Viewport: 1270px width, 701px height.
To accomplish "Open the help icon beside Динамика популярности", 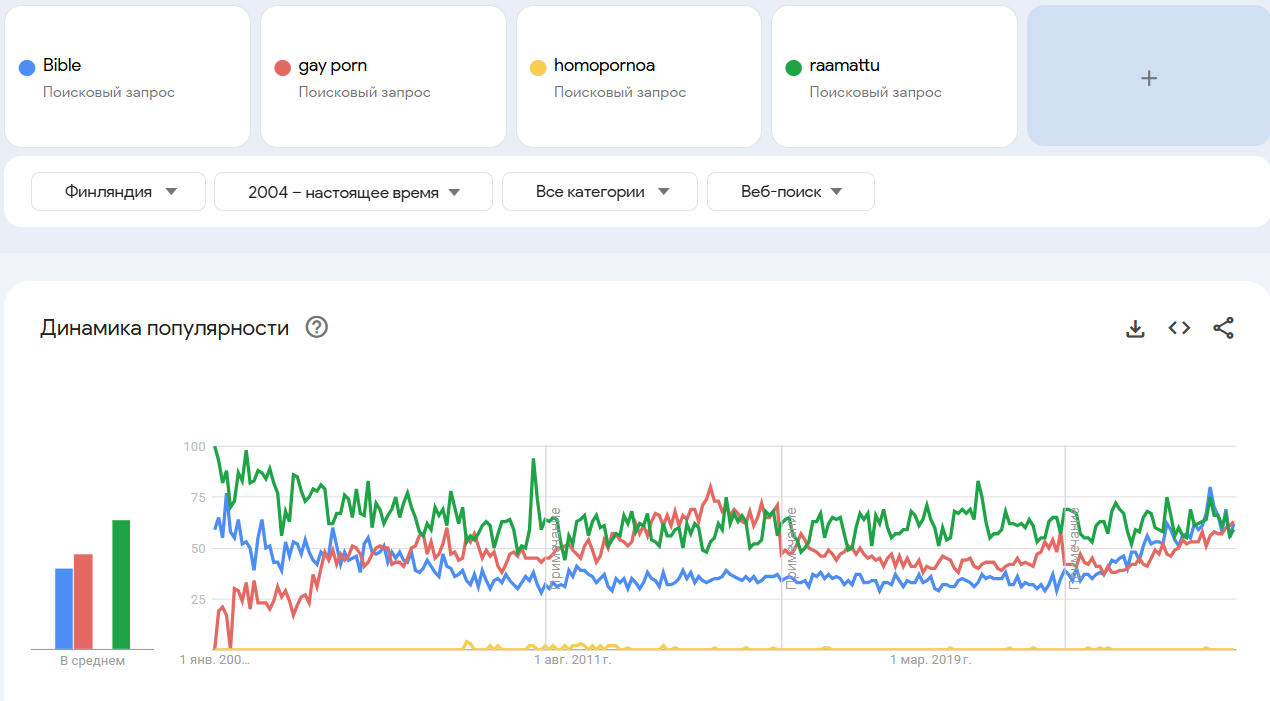I will [x=317, y=327].
